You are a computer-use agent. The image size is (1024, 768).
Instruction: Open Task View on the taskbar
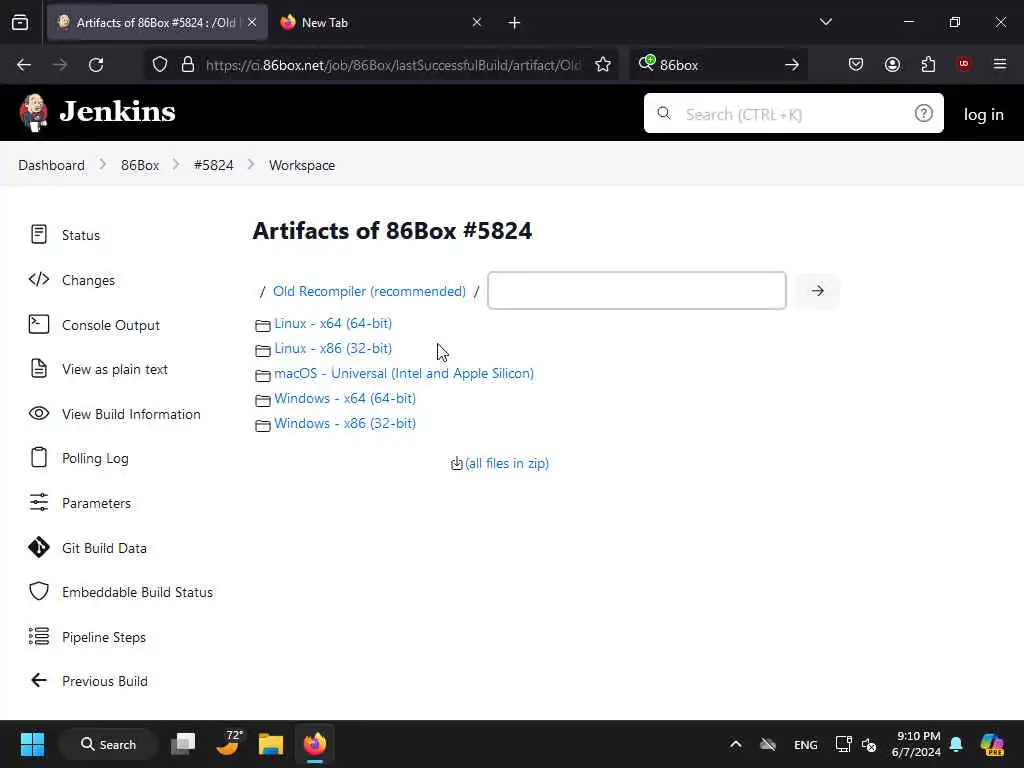(183, 744)
